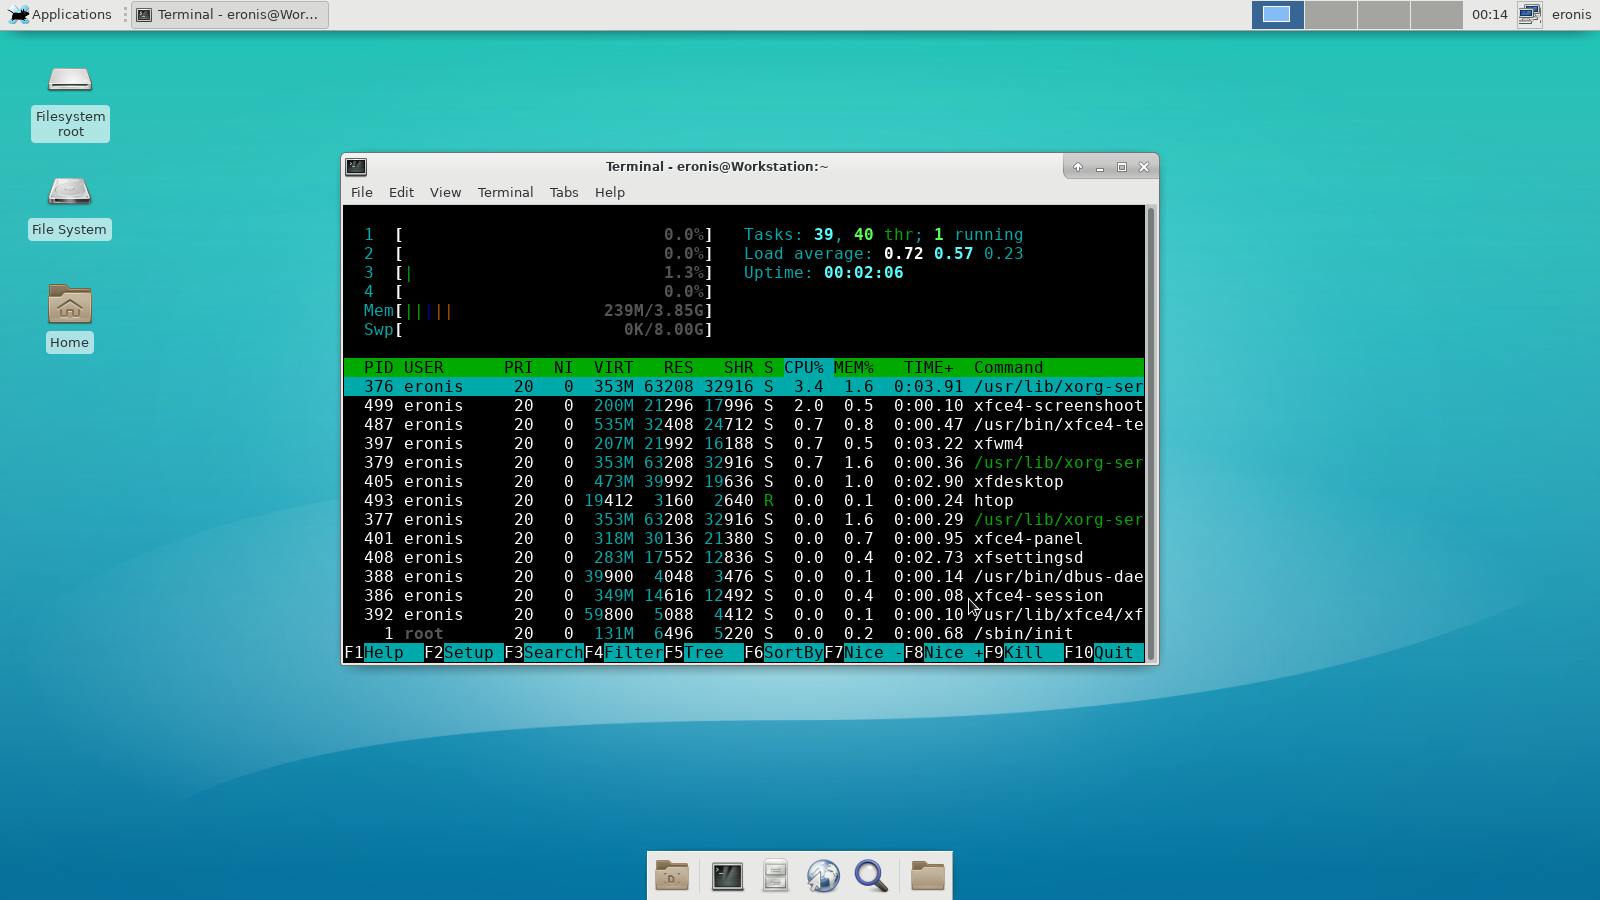Sort htop by MEM% column header
Image resolution: width=1600 pixels, height=900 pixels.
pos(854,367)
